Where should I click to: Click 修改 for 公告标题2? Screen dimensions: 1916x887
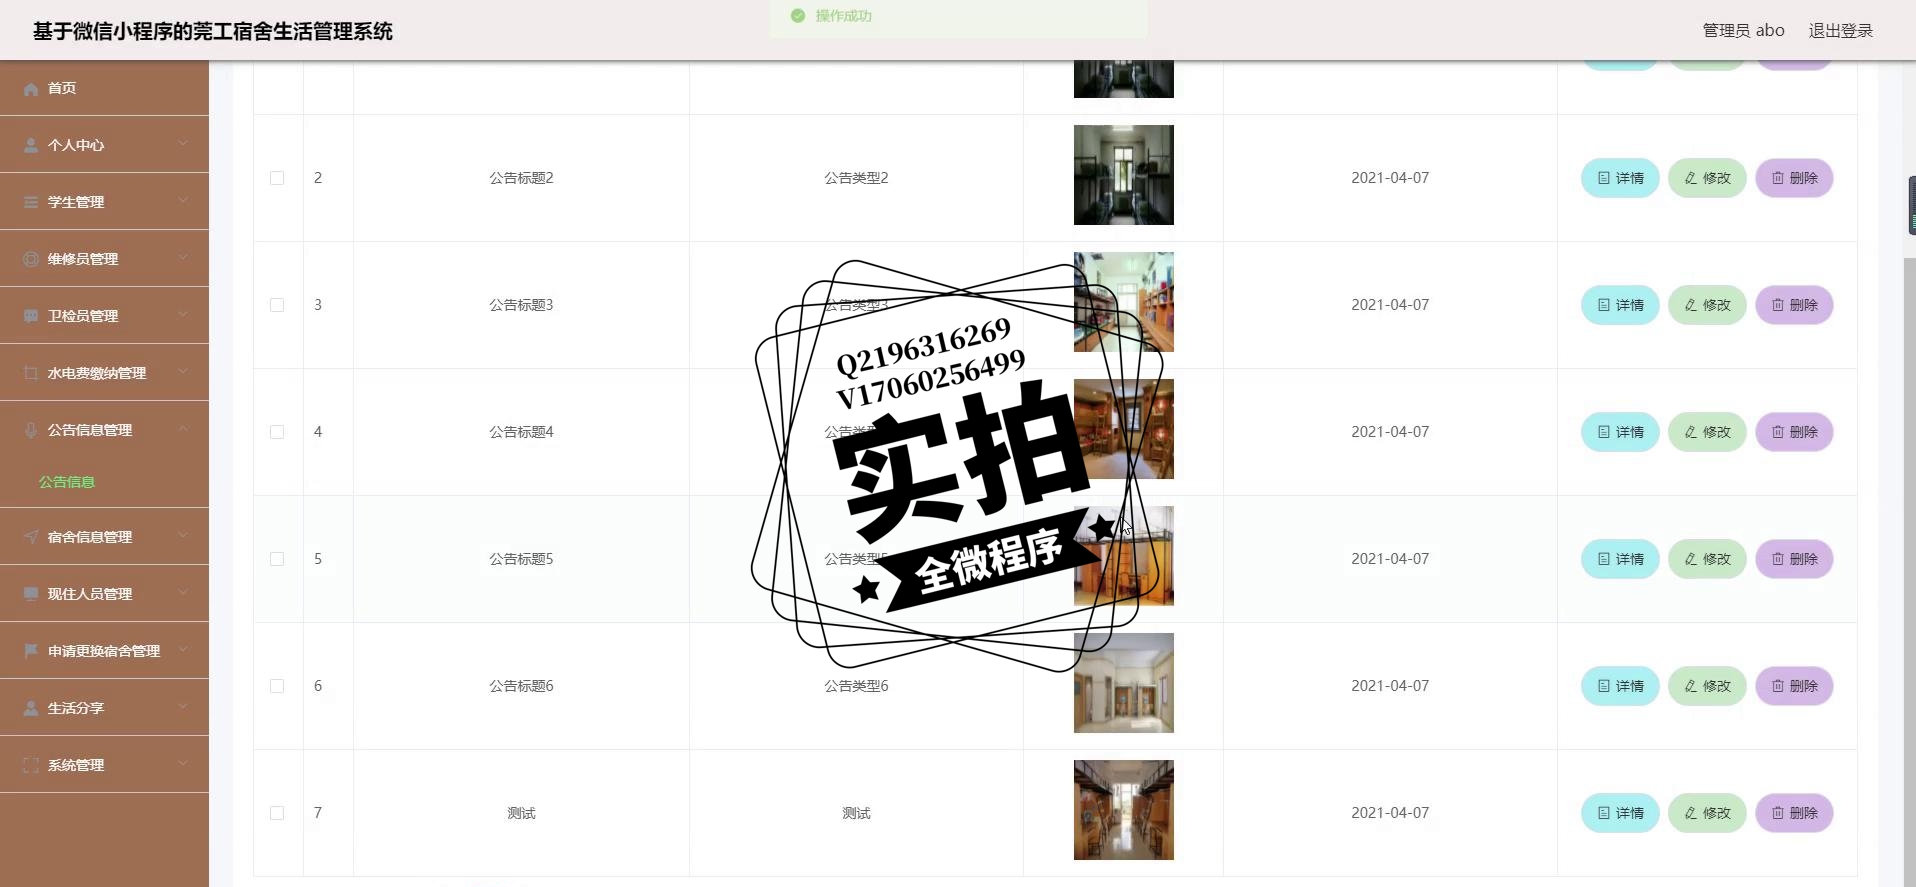(x=1707, y=178)
